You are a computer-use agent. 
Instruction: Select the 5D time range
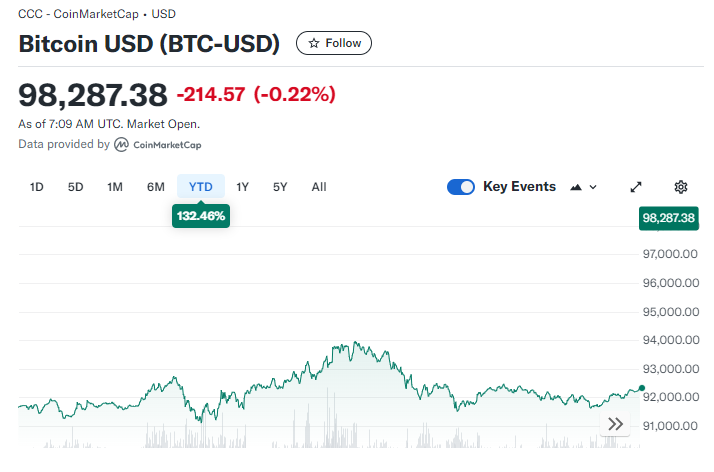tap(76, 187)
